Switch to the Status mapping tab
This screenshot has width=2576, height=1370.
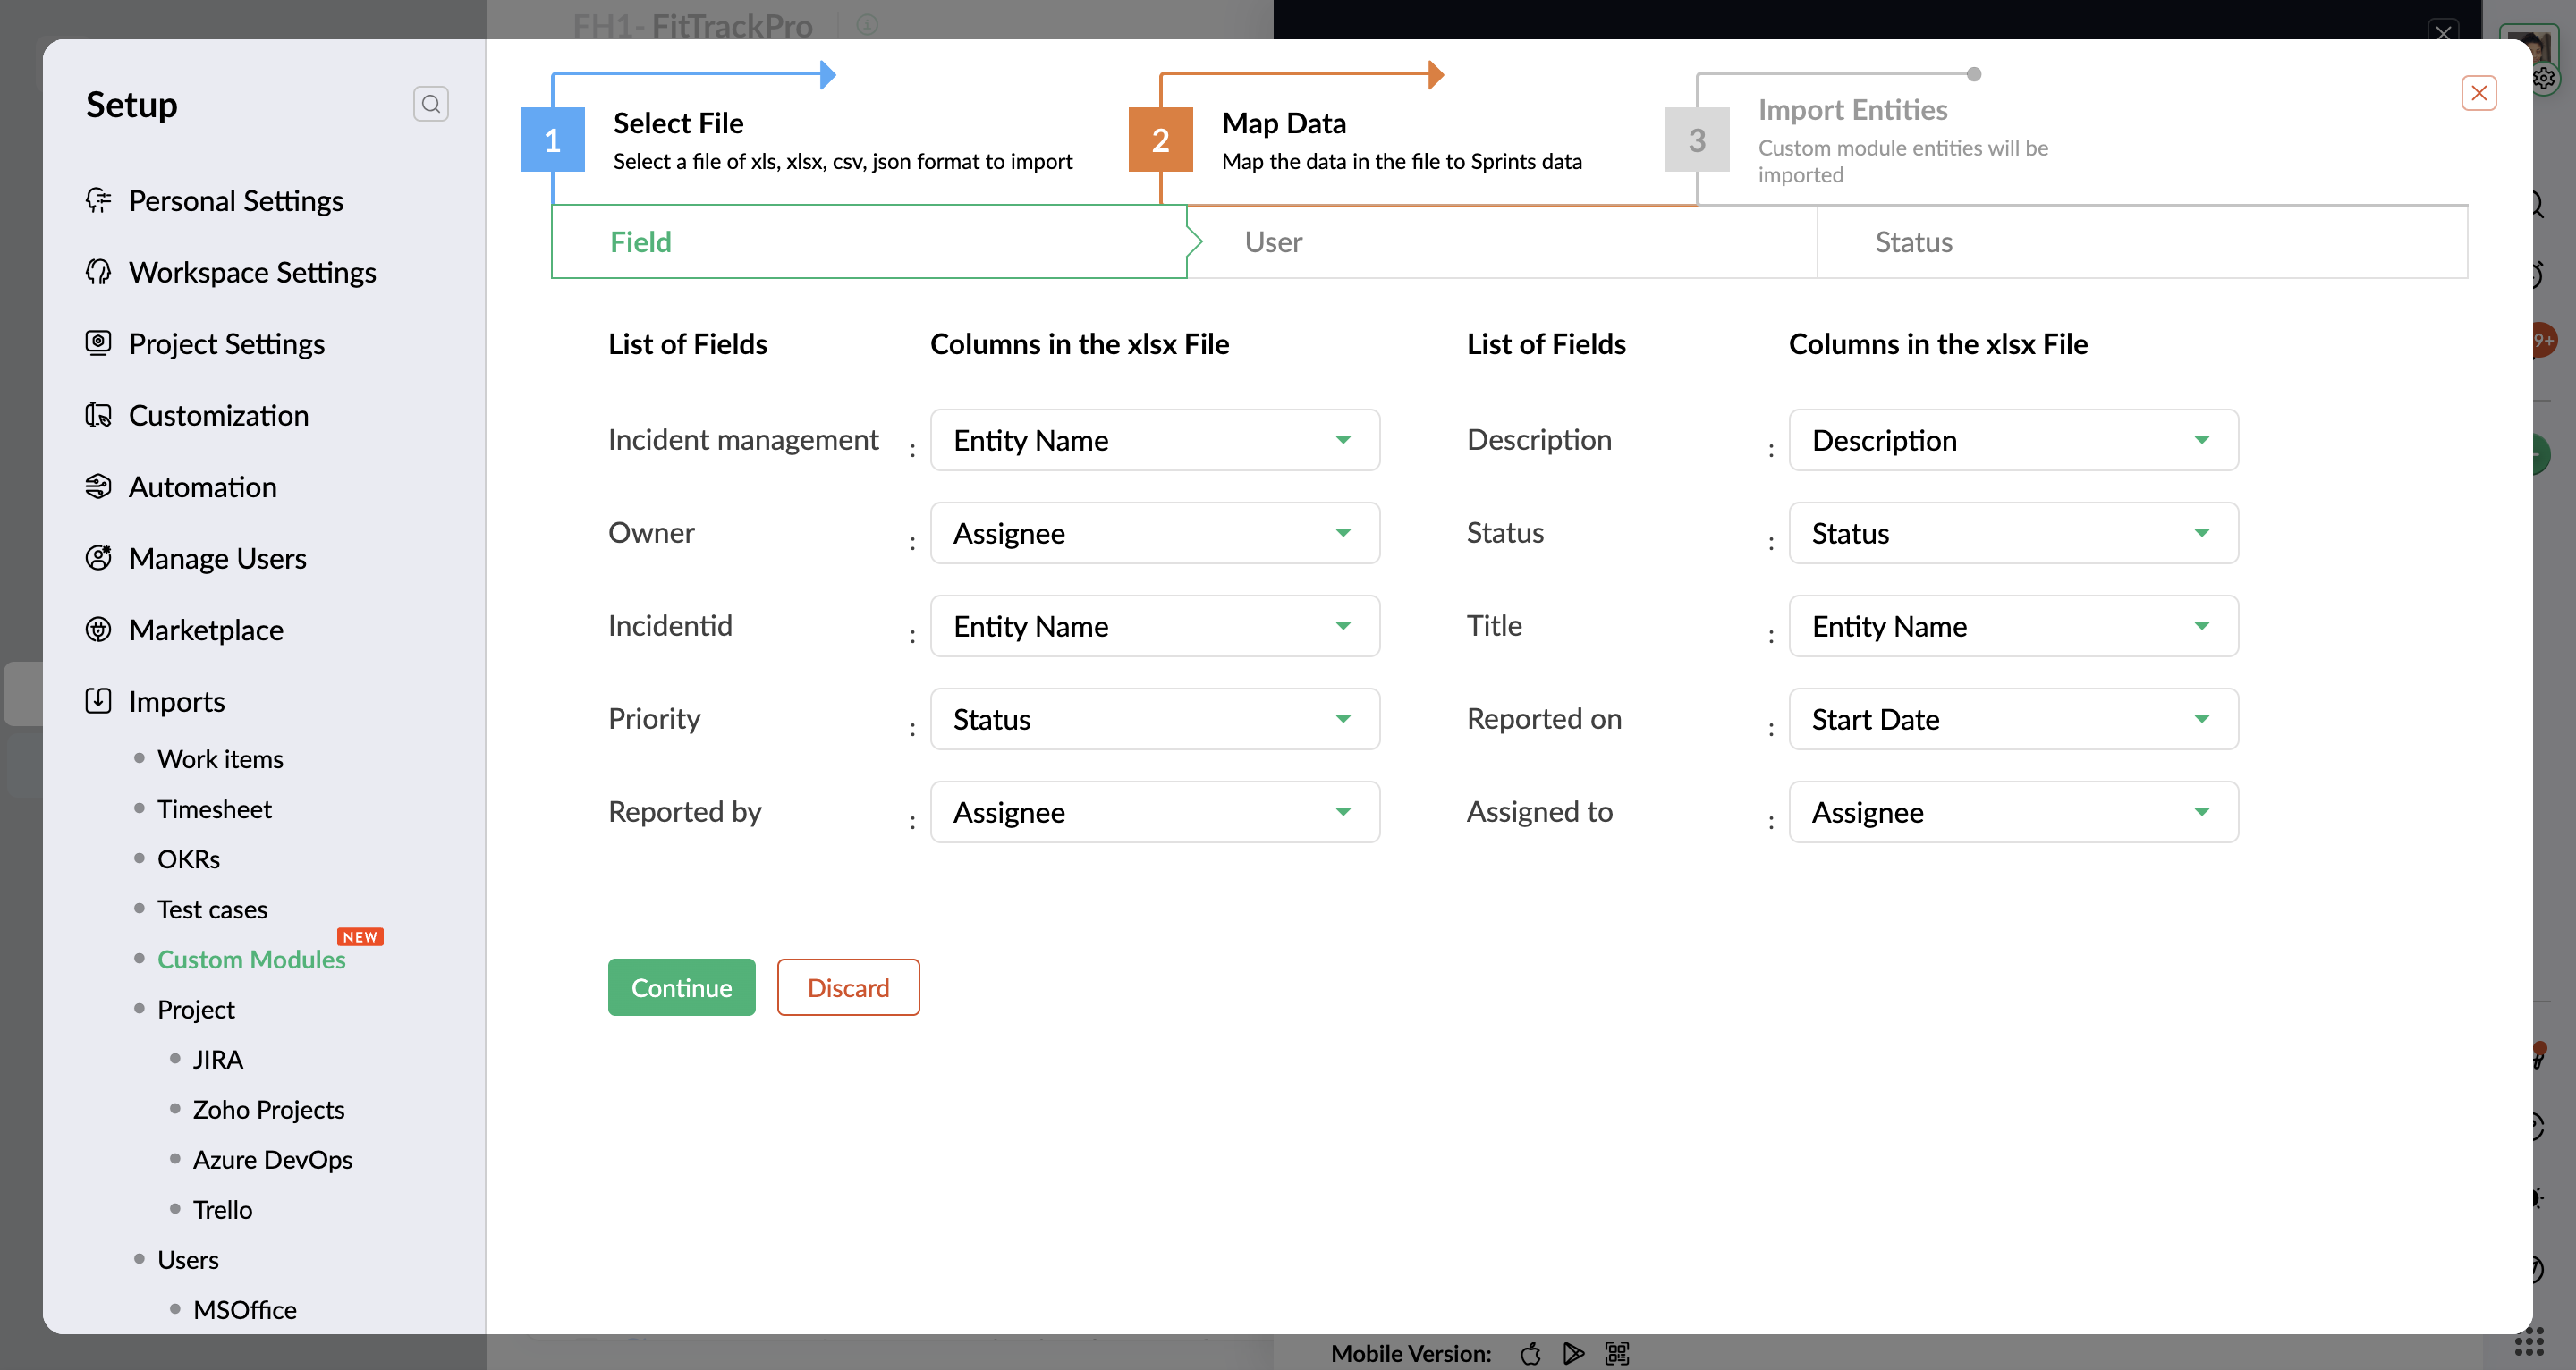(x=1913, y=242)
